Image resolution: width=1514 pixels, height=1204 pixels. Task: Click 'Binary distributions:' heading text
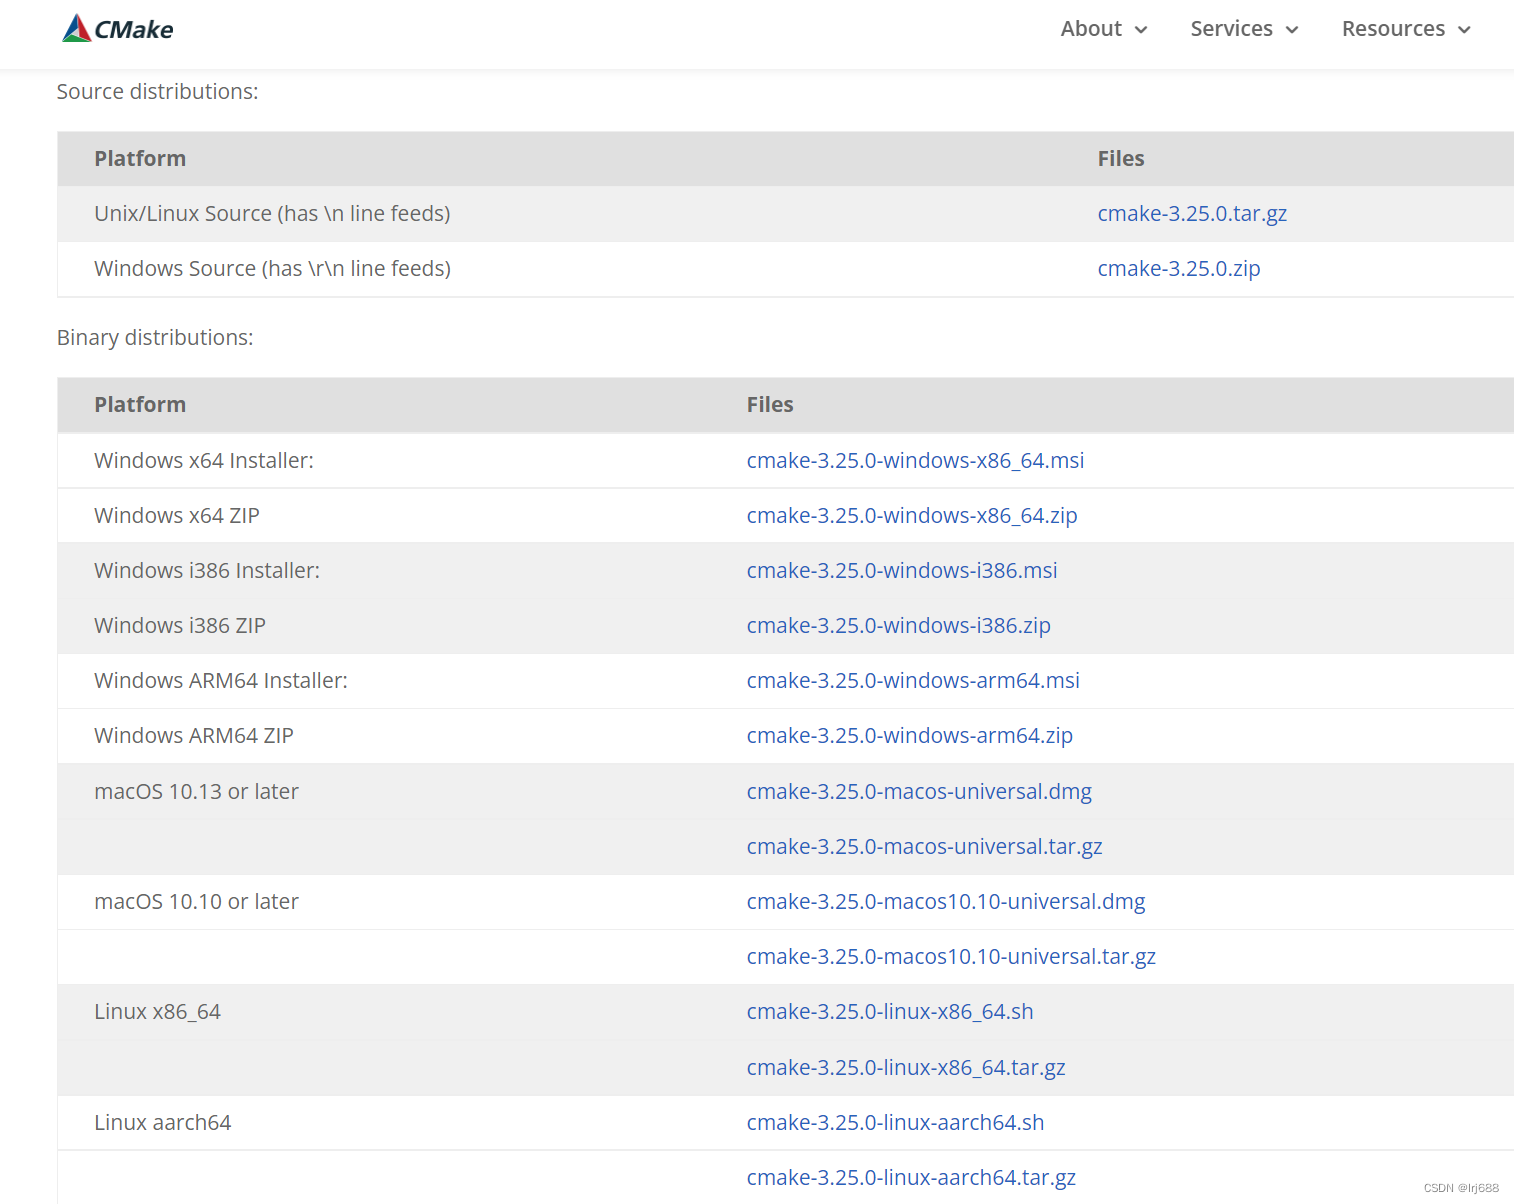tap(155, 337)
